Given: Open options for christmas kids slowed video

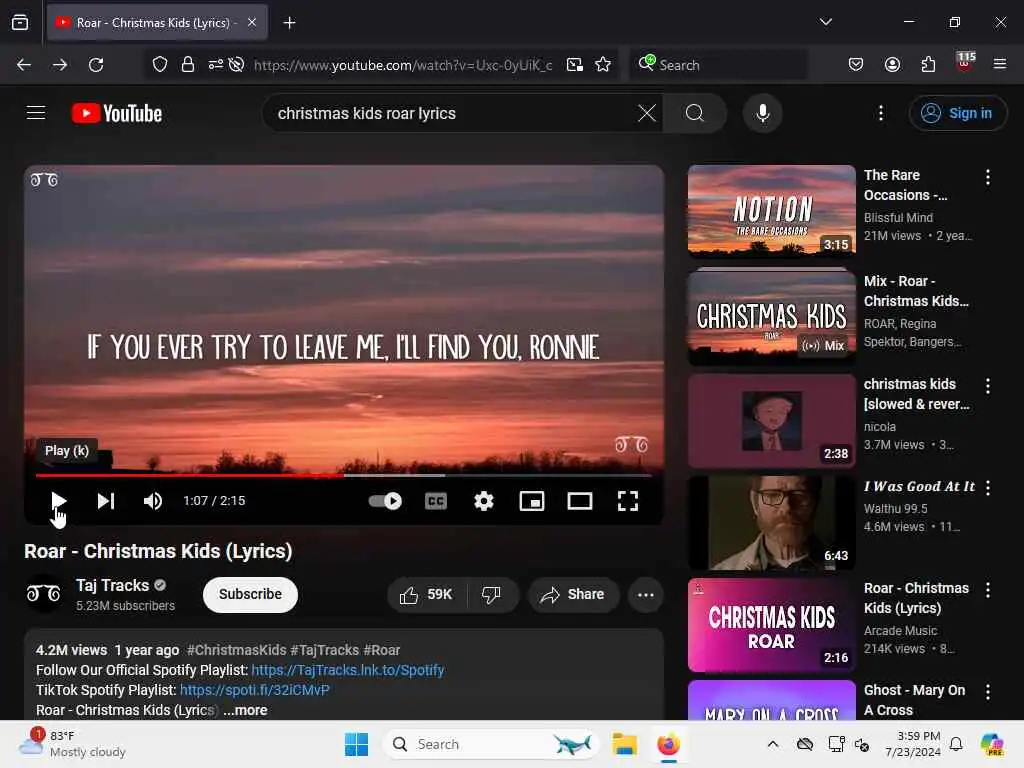Looking at the screenshot, I should [x=987, y=385].
